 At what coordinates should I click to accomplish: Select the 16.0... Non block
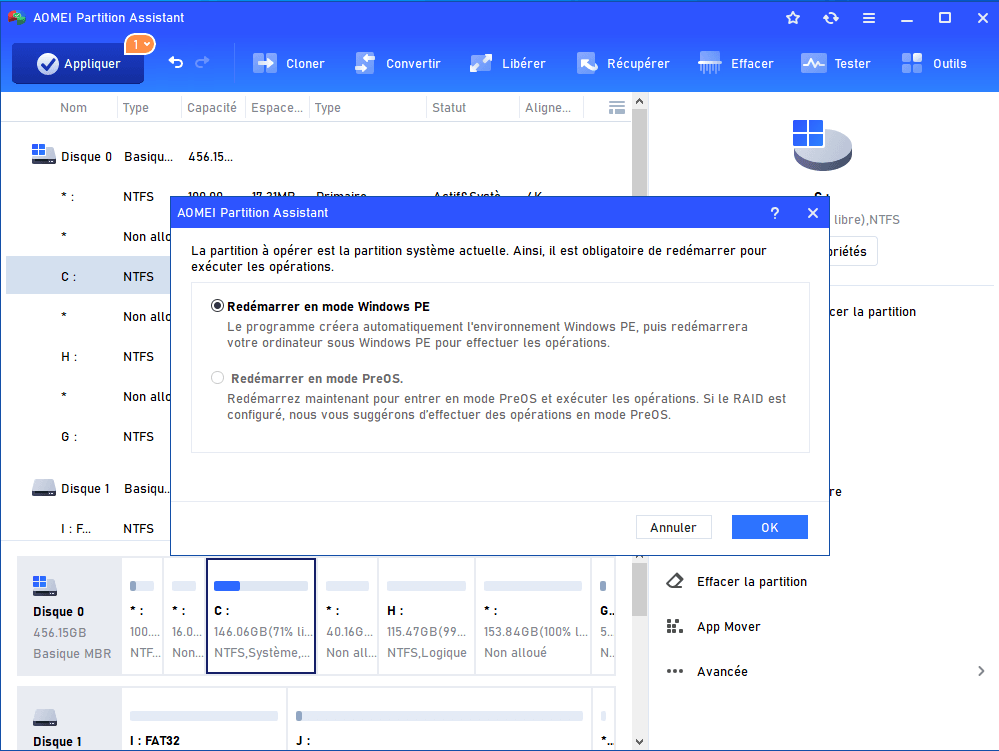click(185, 616)
